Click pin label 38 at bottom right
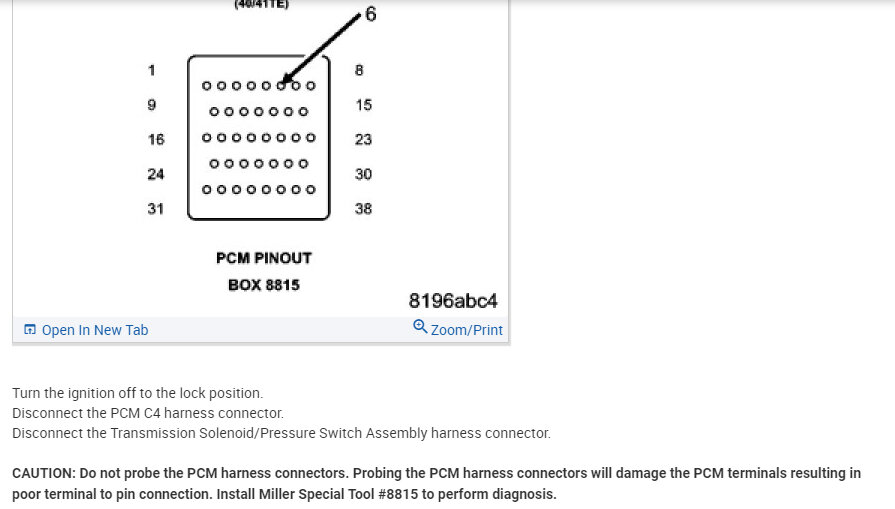The image size is (895, 509). pyautogui.click(x=363, y=209)
